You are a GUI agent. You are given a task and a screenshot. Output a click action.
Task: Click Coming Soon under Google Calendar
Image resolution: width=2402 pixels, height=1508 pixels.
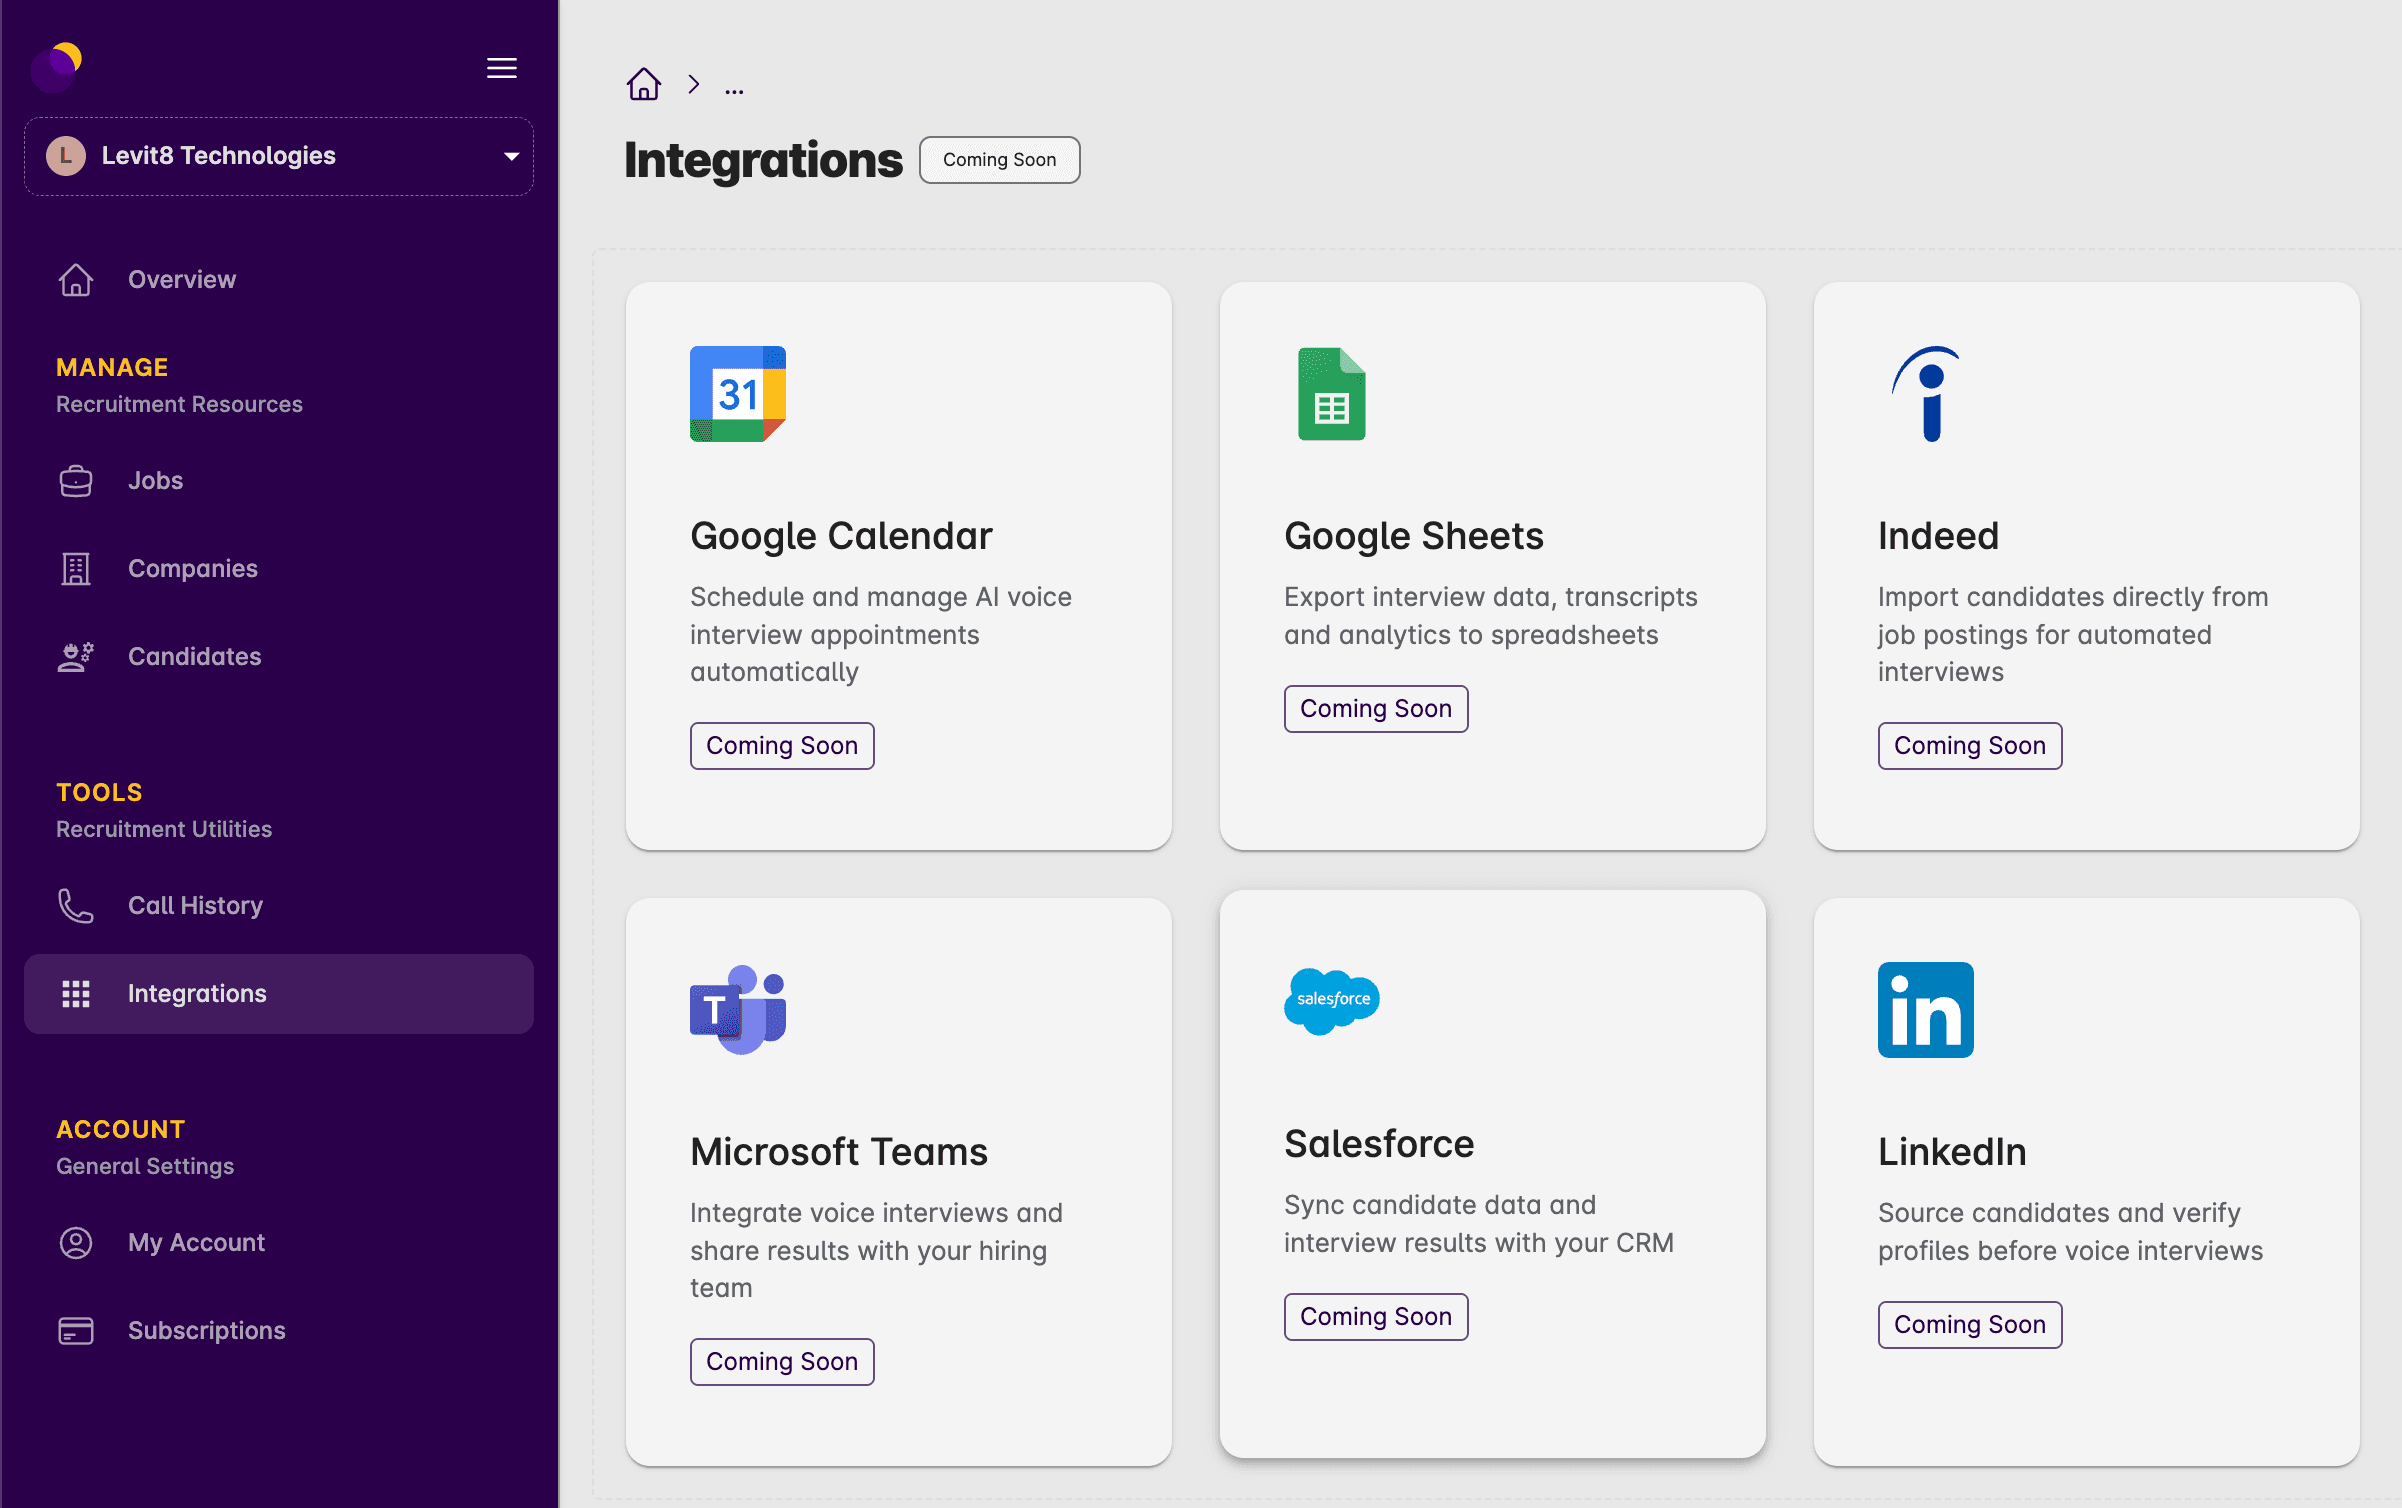click(782, 745)
